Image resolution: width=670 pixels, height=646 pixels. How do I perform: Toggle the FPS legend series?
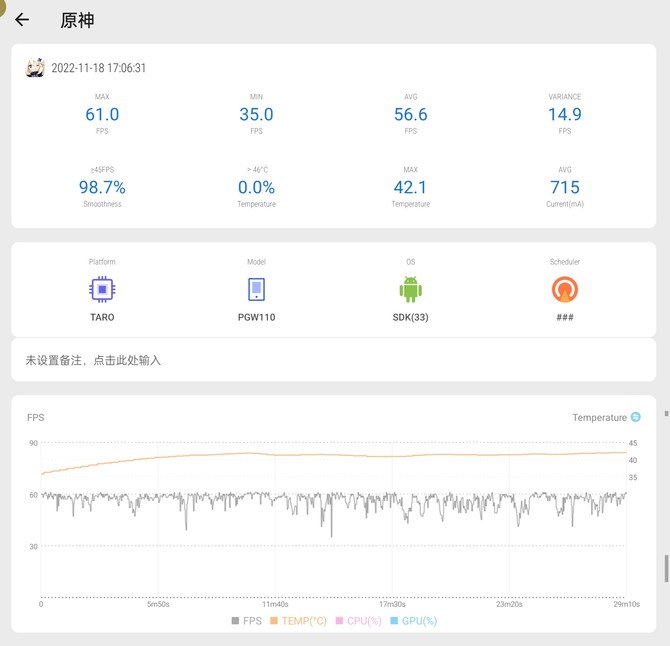point(246,621)
